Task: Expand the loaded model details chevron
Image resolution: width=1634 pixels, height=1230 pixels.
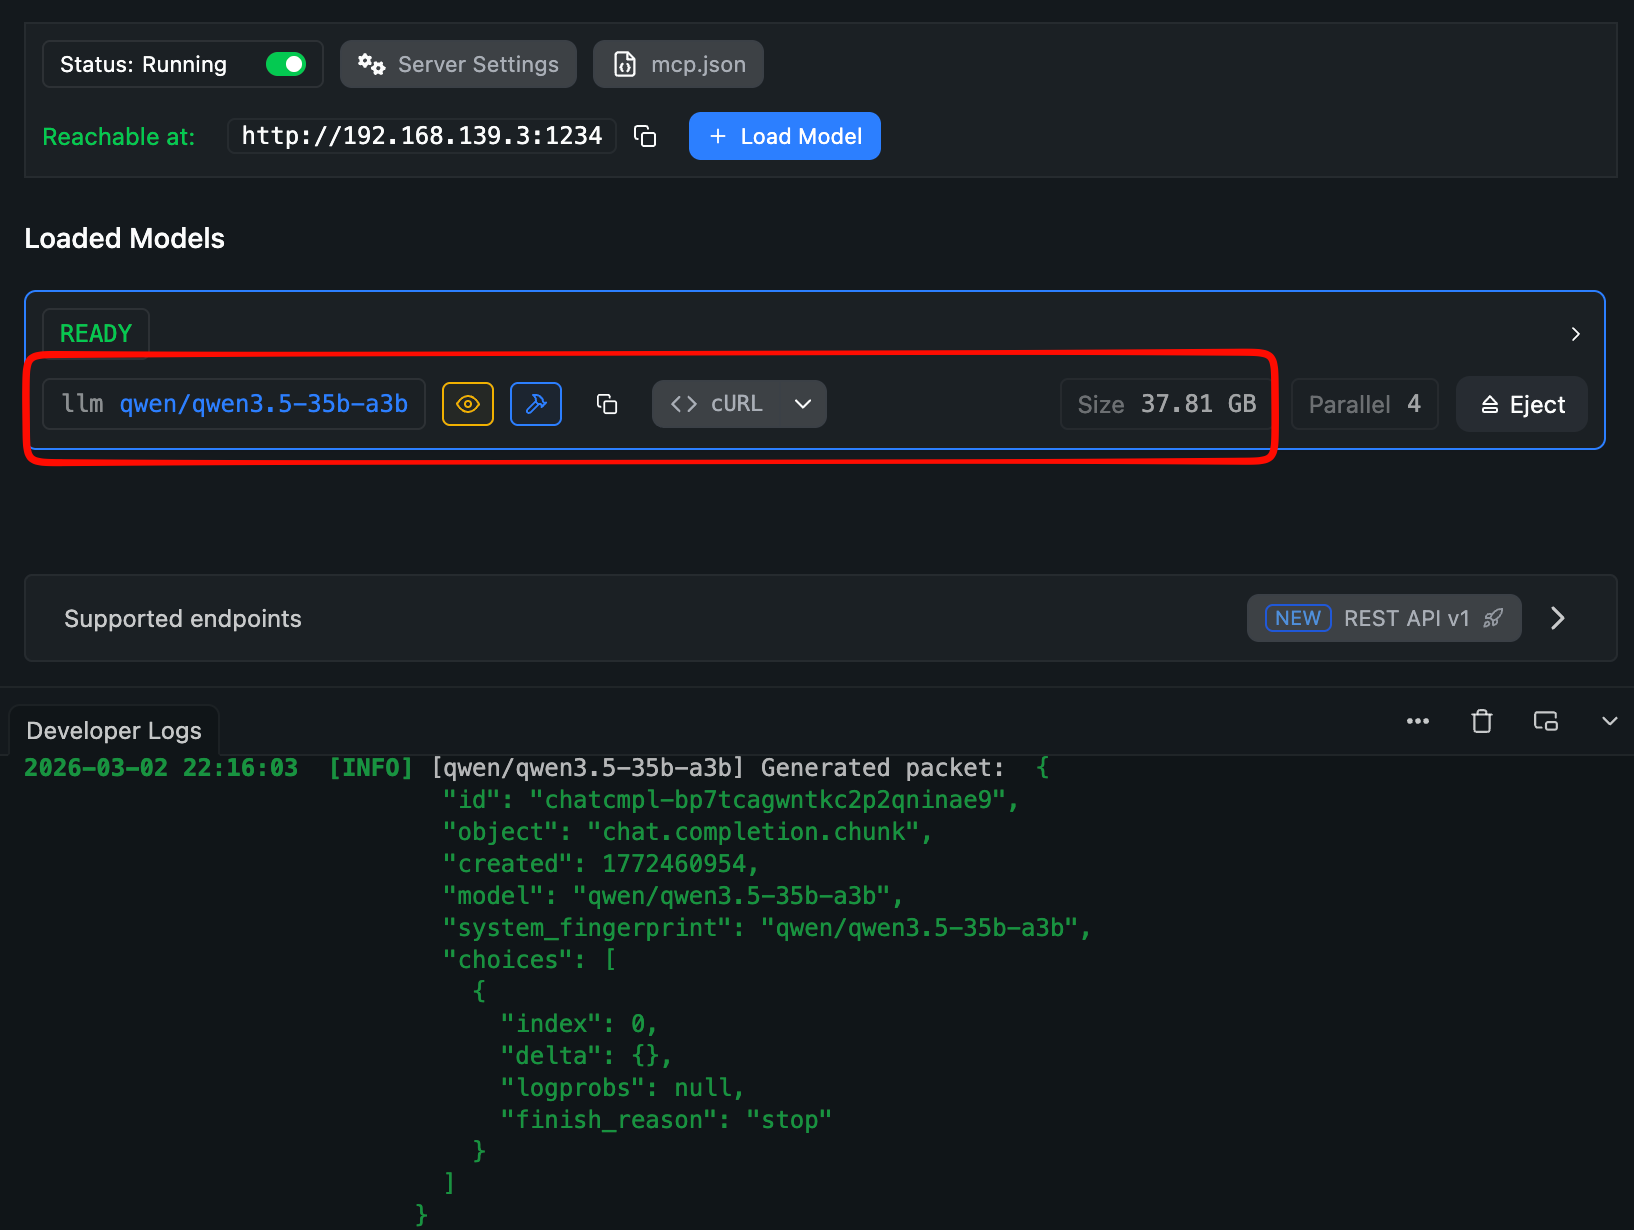Action: (x=1575, y=334)
